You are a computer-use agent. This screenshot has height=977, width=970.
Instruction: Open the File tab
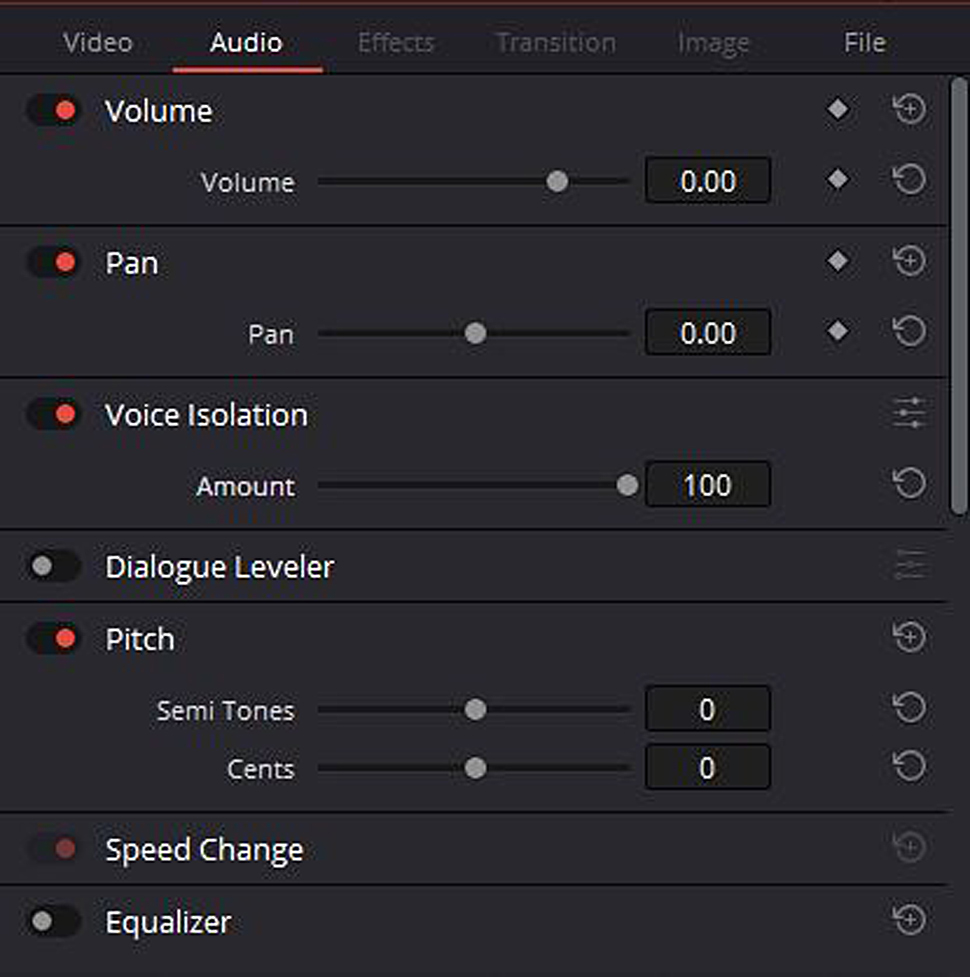865,43
